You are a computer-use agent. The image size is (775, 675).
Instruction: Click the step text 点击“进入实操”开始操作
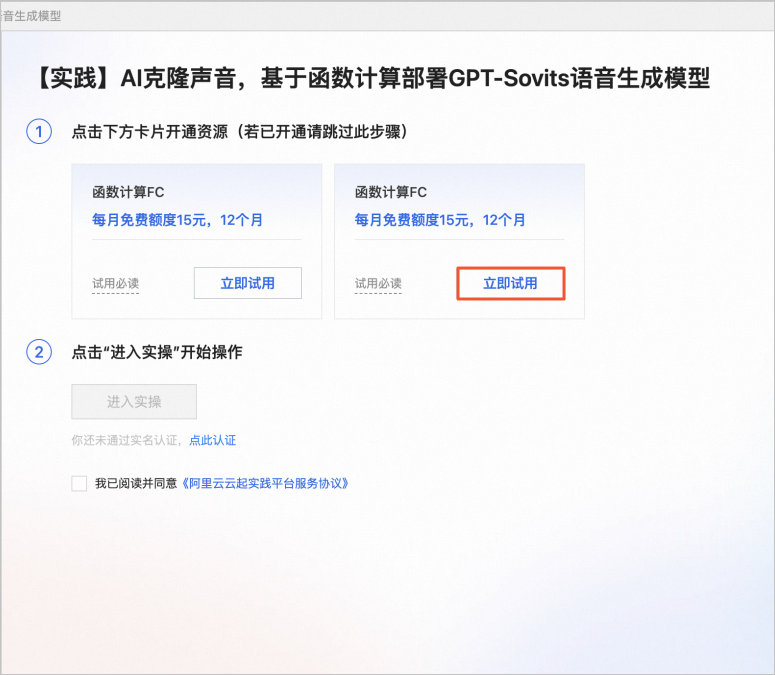click(x=157, y=352)
